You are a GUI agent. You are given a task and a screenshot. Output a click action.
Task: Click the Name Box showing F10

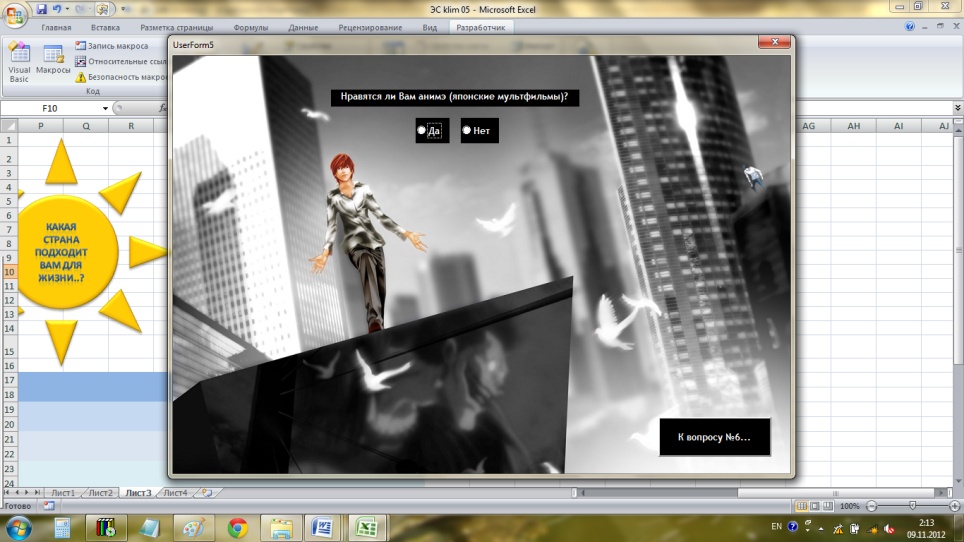(x=50, y=108)
